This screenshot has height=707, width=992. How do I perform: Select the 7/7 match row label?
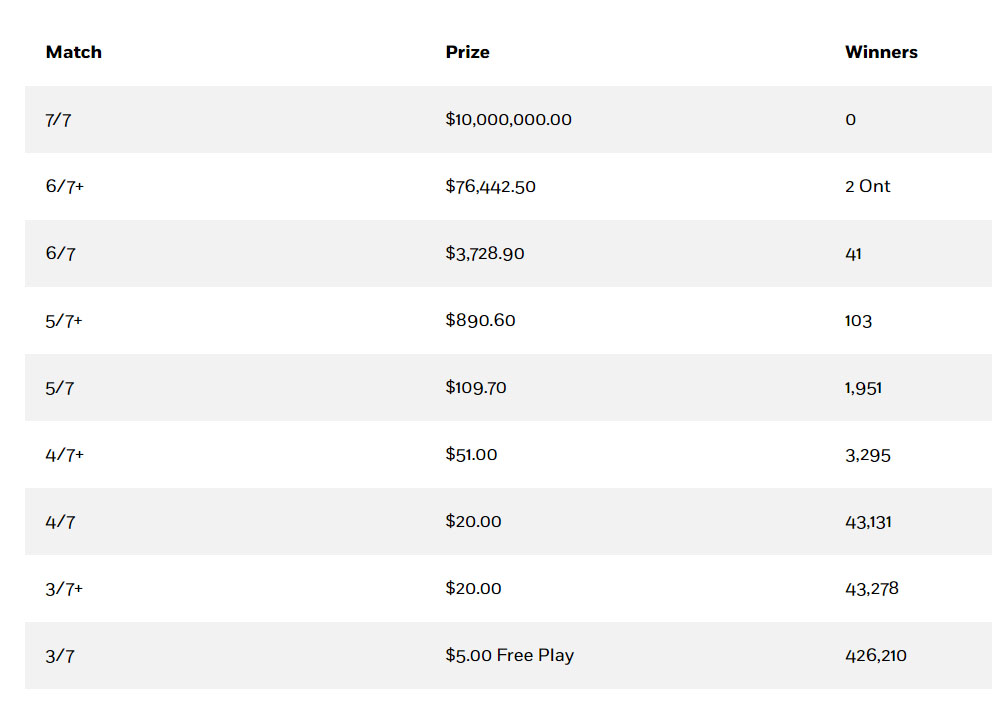pyautogui.click(x=59, y=120)
